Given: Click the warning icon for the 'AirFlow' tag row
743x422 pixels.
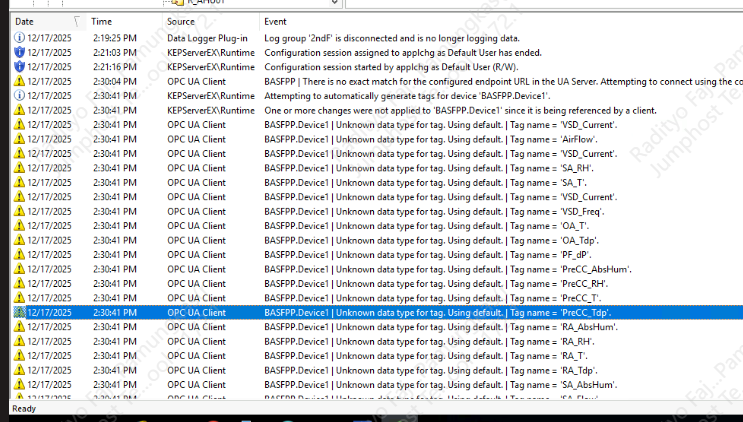Looking at the screenshot, I should 19,139.
